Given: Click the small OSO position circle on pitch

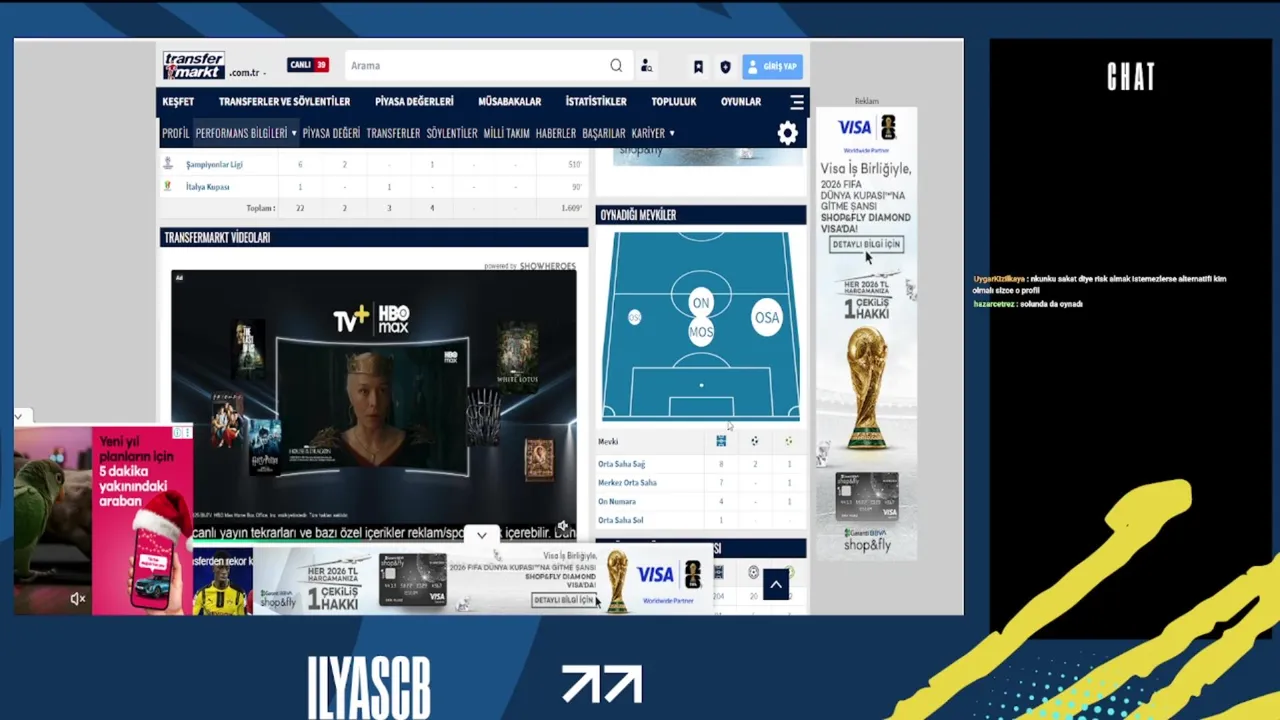Looking at the screenshot, I should coord(634,317).
